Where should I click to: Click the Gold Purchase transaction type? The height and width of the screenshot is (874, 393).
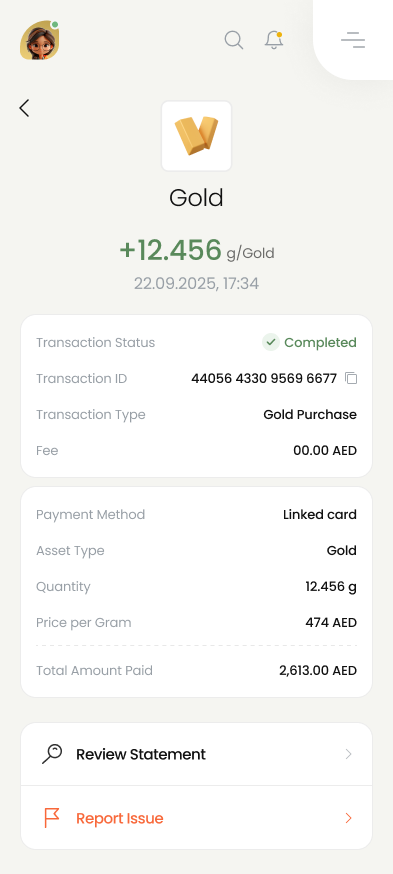point(310,415)
